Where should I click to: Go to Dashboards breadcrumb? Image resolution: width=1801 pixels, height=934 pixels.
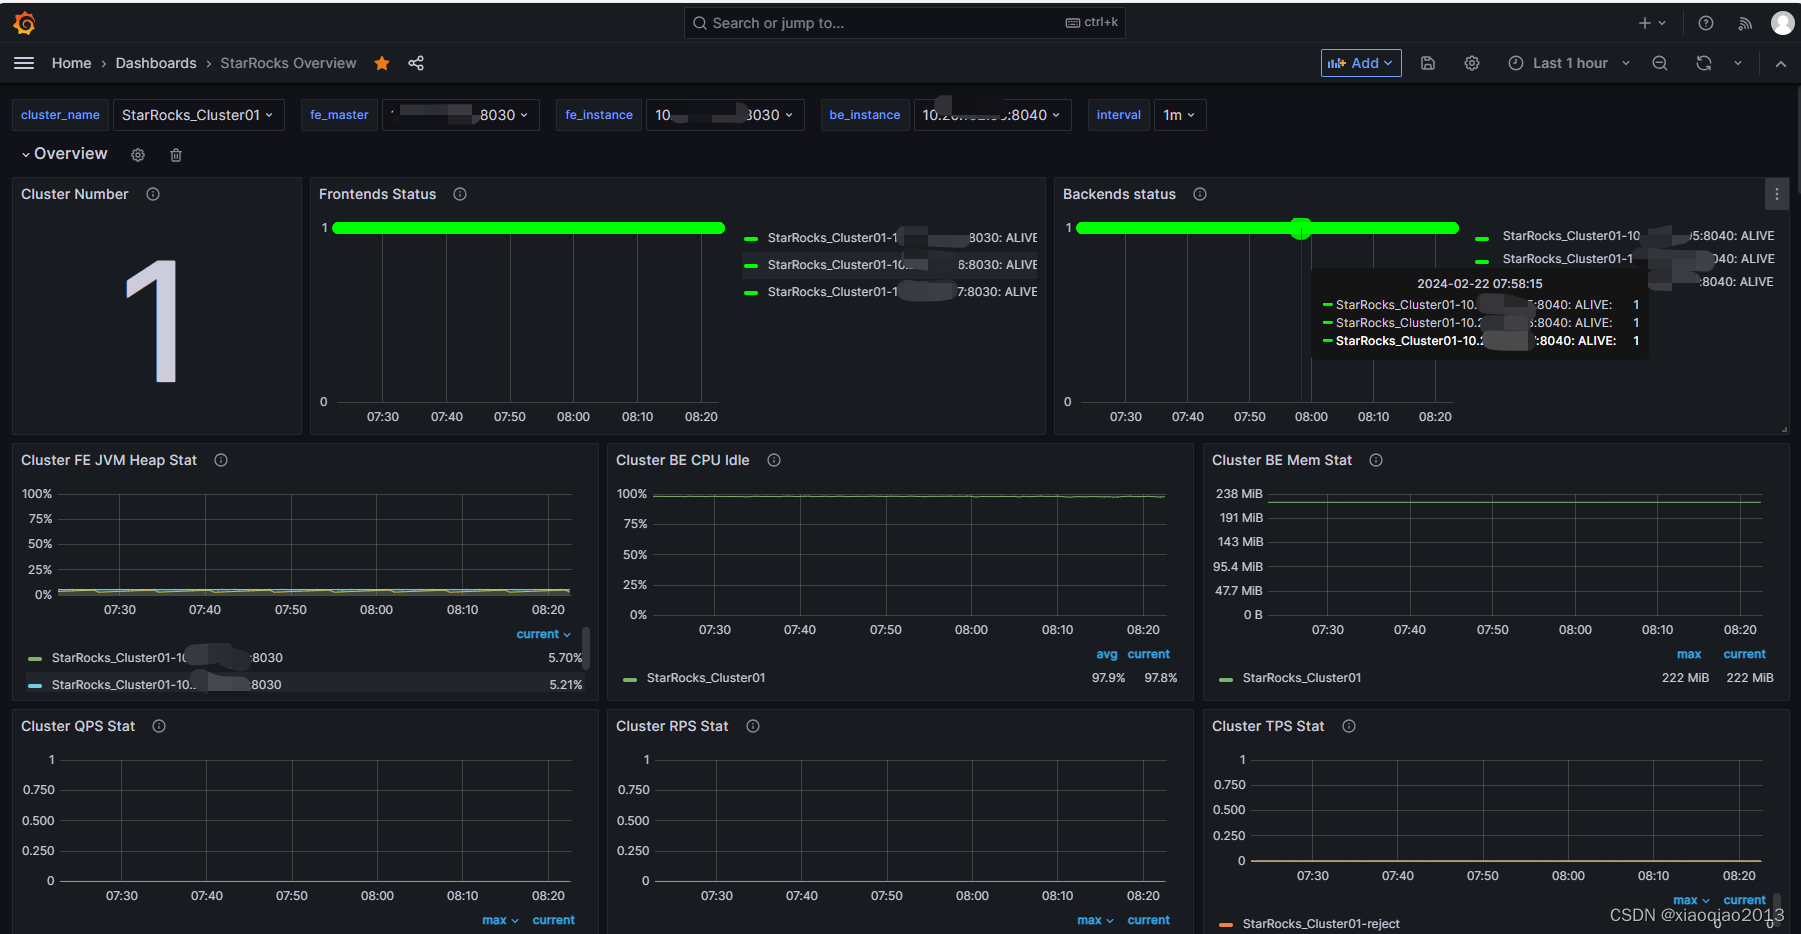point(156,63)
